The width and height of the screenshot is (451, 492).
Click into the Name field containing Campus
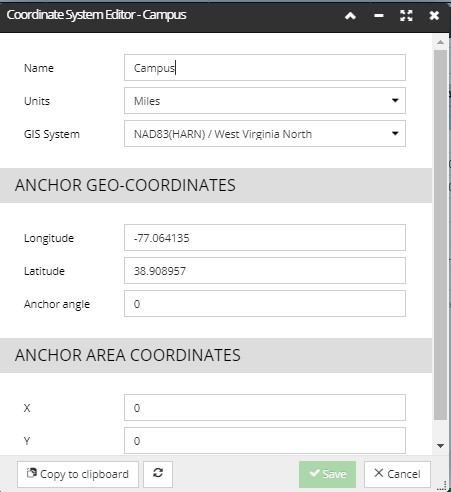(265, 68)
